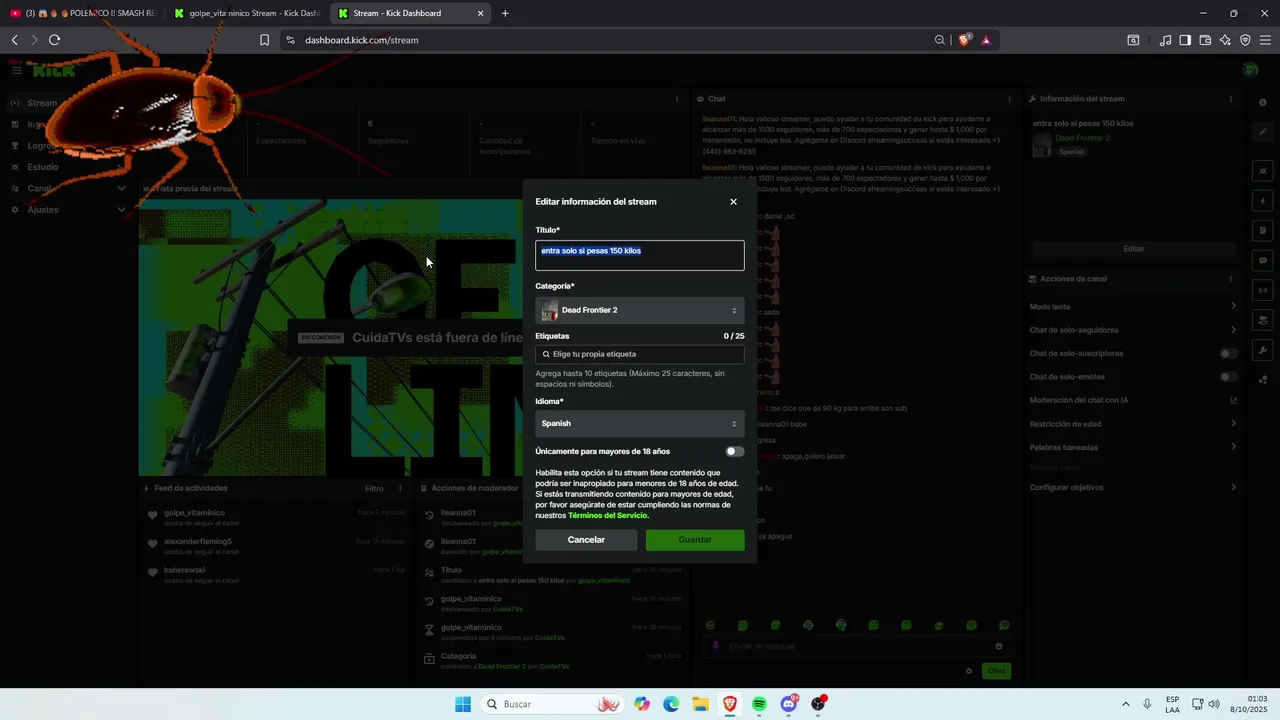Click the Dead Frontier 2 game thumbnail in dialog
The image size is (1280, 720).
[549, 310]
